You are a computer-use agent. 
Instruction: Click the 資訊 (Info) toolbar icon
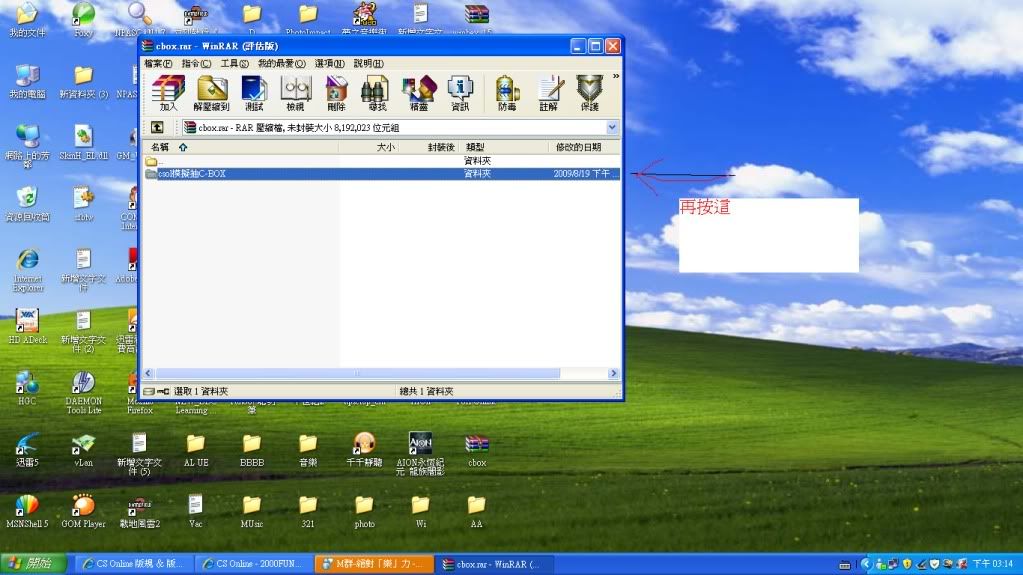[460, 92]
